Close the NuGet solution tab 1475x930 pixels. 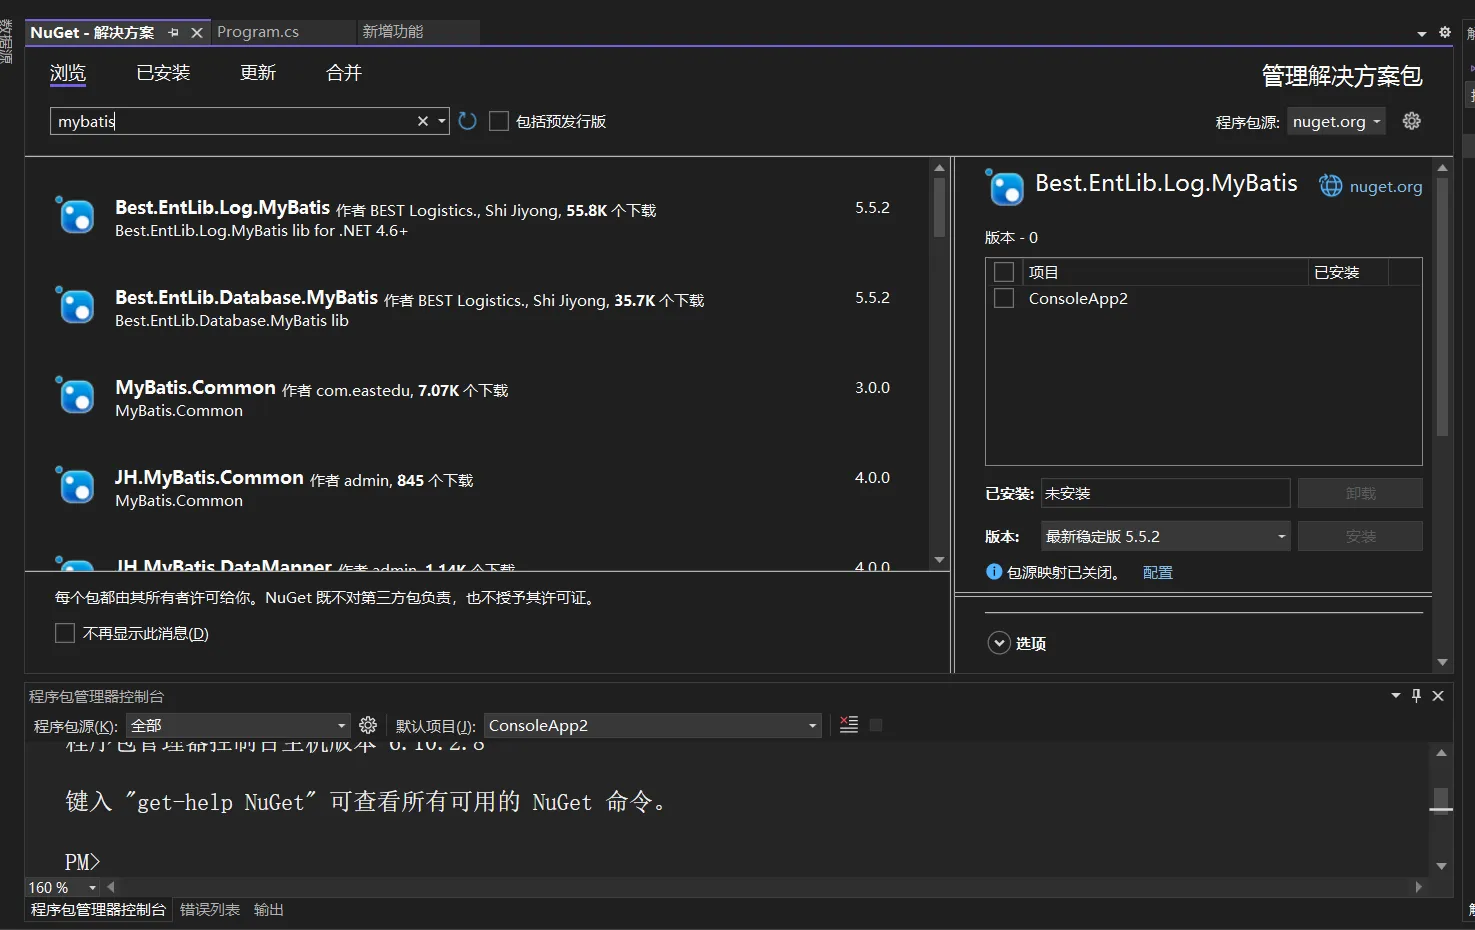pyautogui.click(x=197, y=33)
